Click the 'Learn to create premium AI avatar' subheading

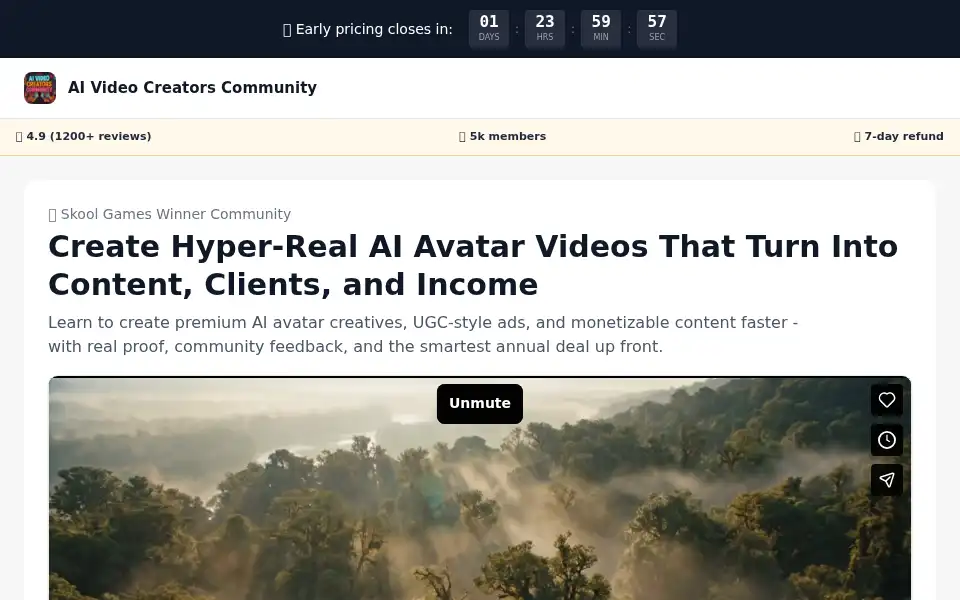[422, 334]
